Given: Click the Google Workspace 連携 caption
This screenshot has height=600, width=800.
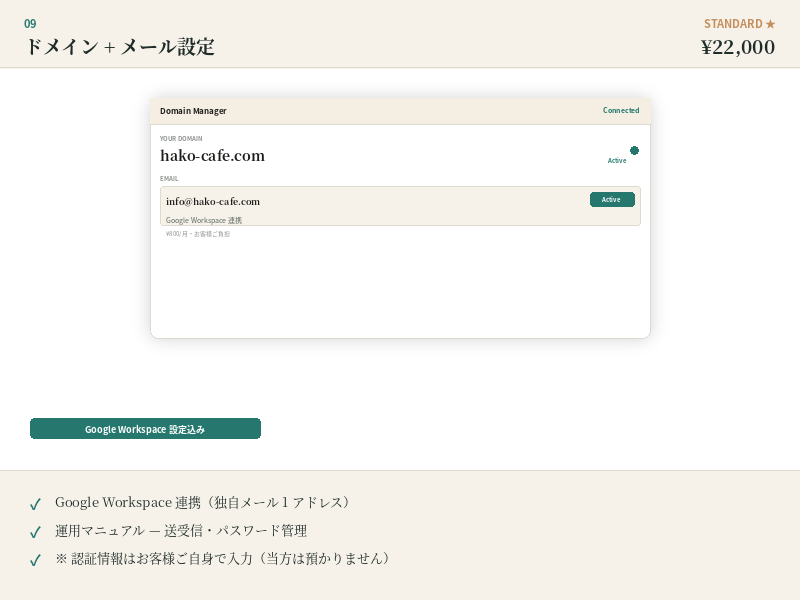Looking at the screenshot, I should point(204,220).
